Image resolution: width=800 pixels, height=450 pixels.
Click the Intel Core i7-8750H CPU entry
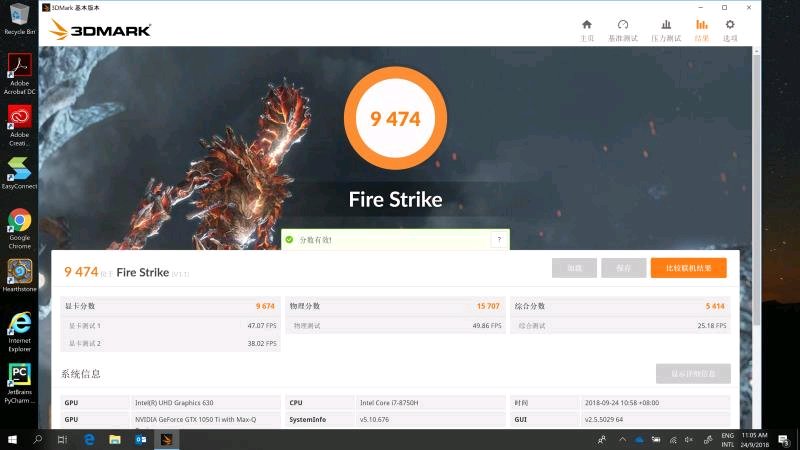coord(389,403)
